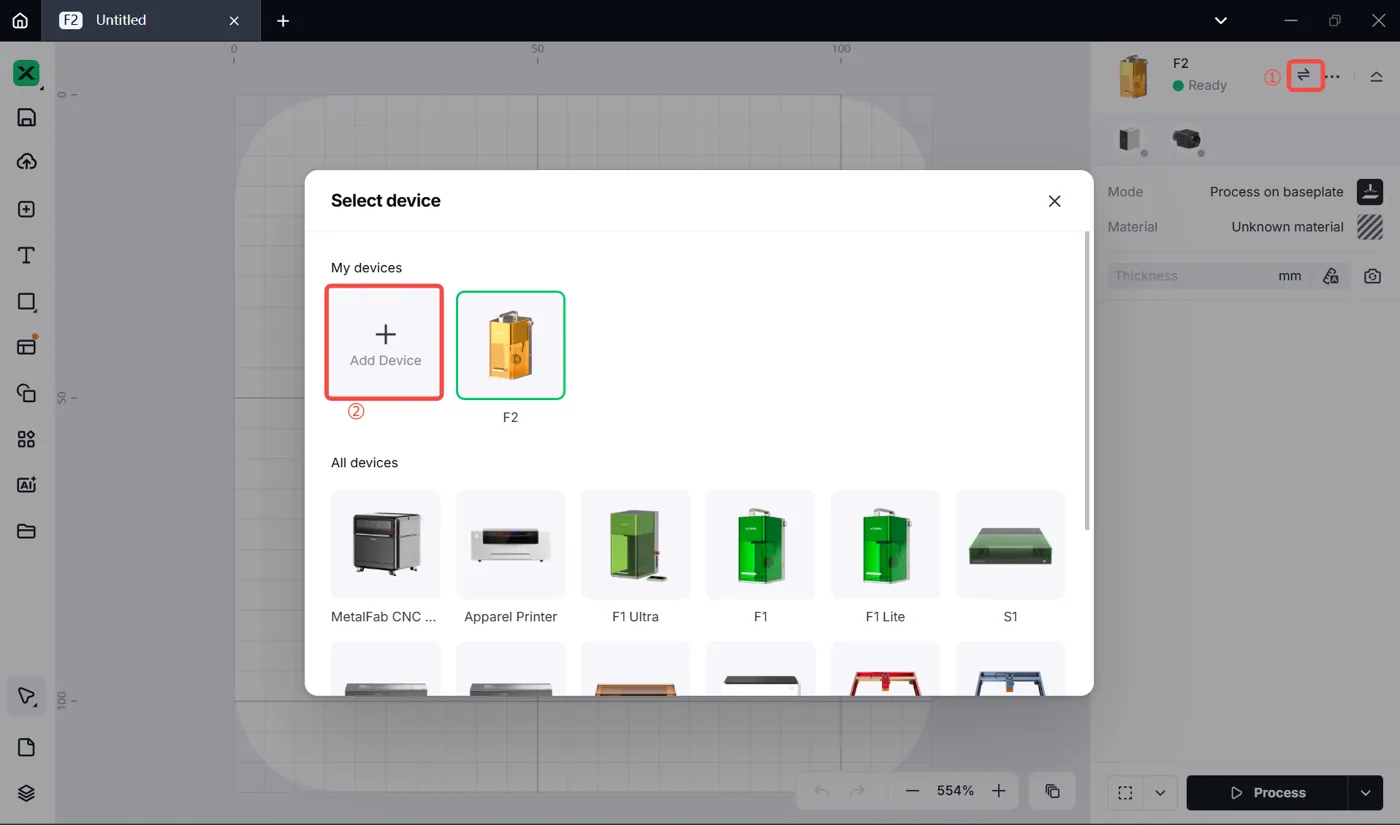
Task: Open the apps grid icon
Action: click(27, 439)
